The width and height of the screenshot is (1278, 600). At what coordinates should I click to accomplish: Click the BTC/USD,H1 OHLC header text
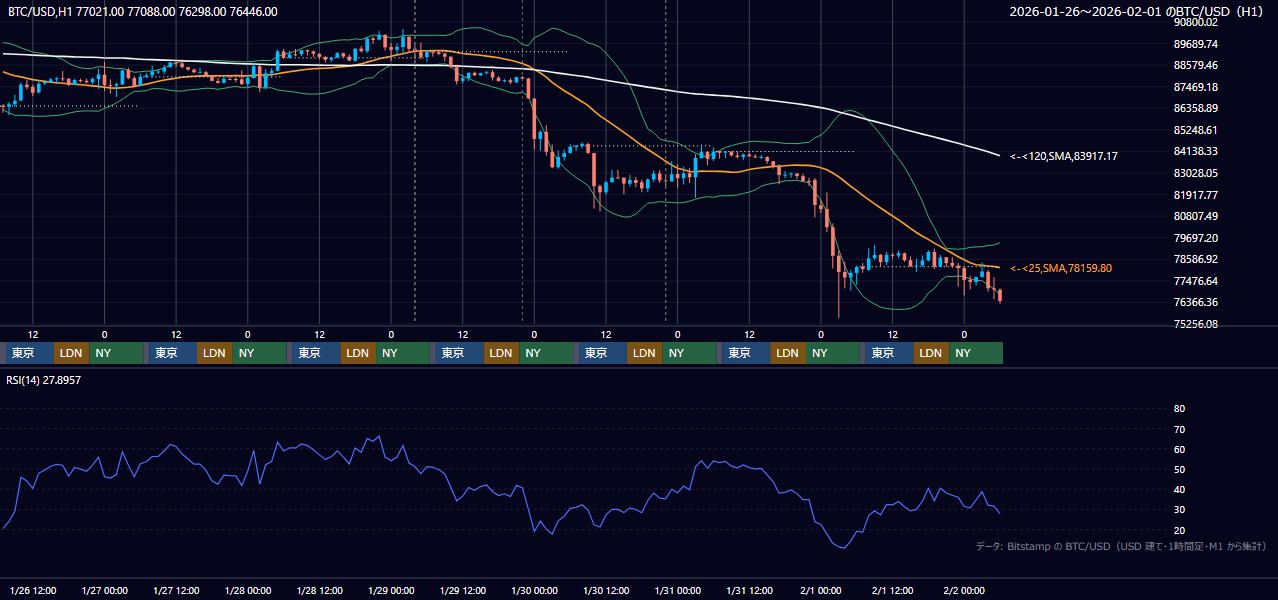[x=143, y=12]
